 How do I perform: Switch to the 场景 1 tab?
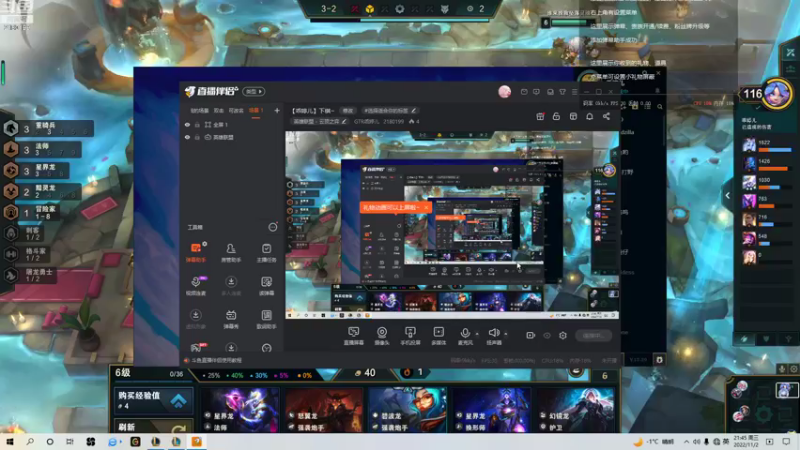[256, 110]
